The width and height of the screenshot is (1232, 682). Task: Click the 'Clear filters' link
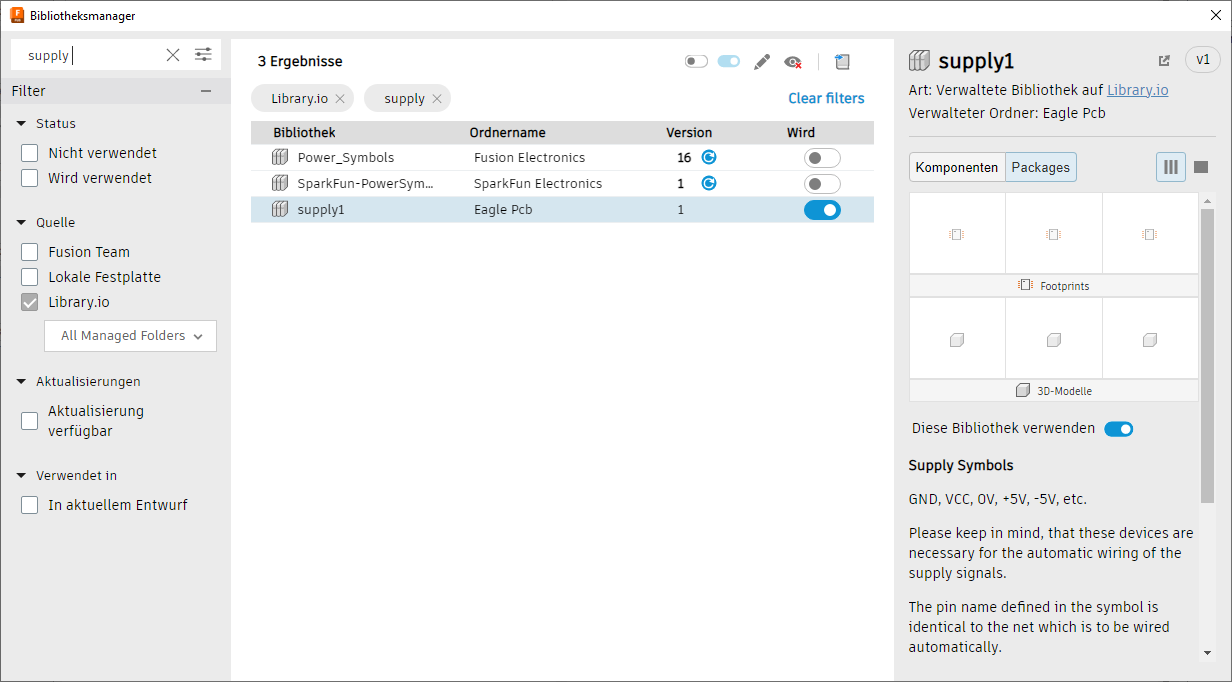click(826, 98)
